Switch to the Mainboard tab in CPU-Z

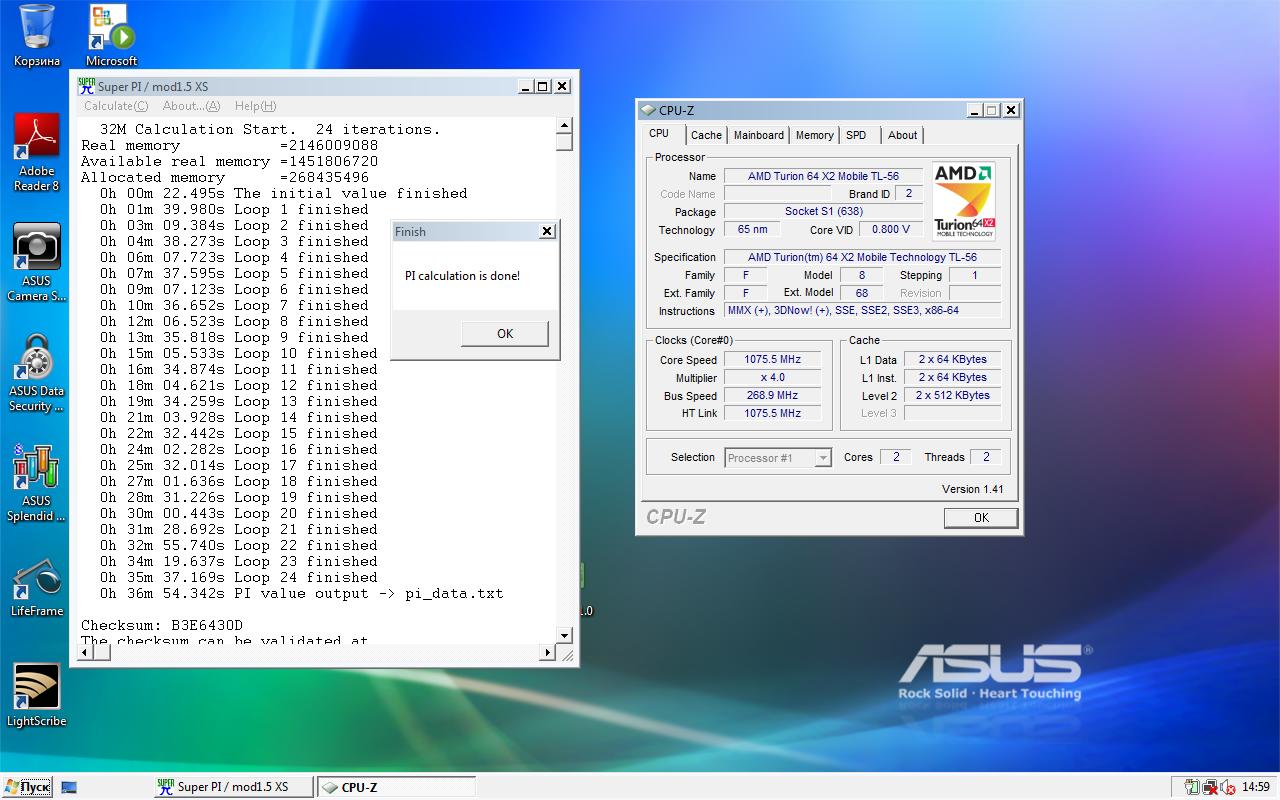coord(759,135)
